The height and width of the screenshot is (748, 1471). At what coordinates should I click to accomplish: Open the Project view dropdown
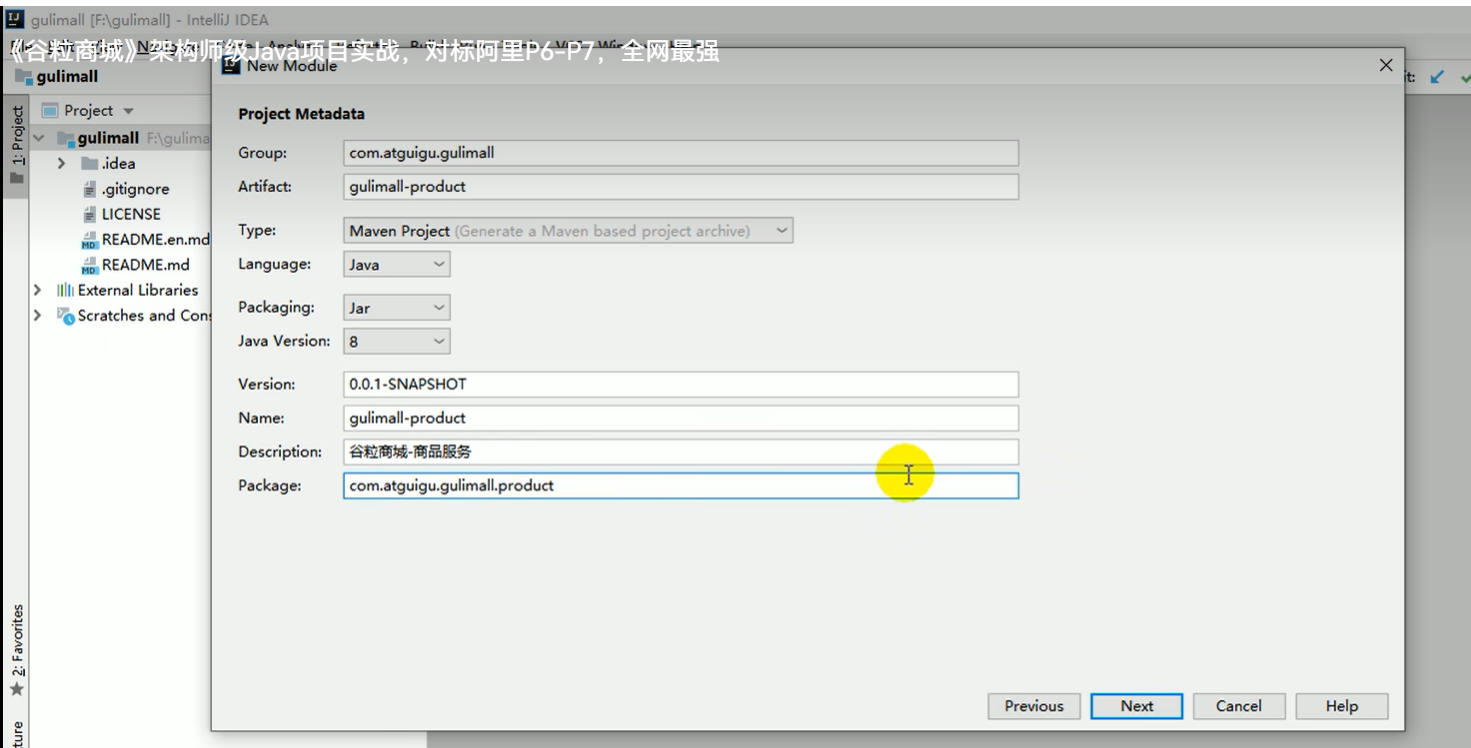[128, 111]
